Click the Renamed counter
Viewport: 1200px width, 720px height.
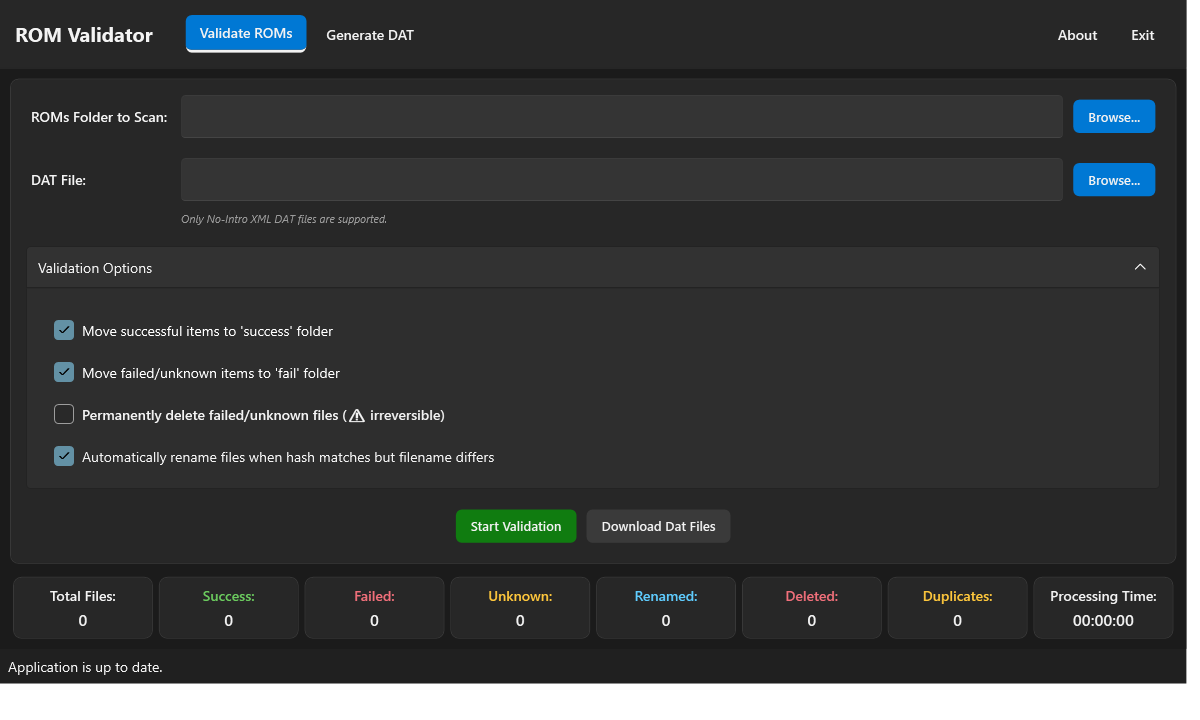pyautogui.click(x=666, y=608)
